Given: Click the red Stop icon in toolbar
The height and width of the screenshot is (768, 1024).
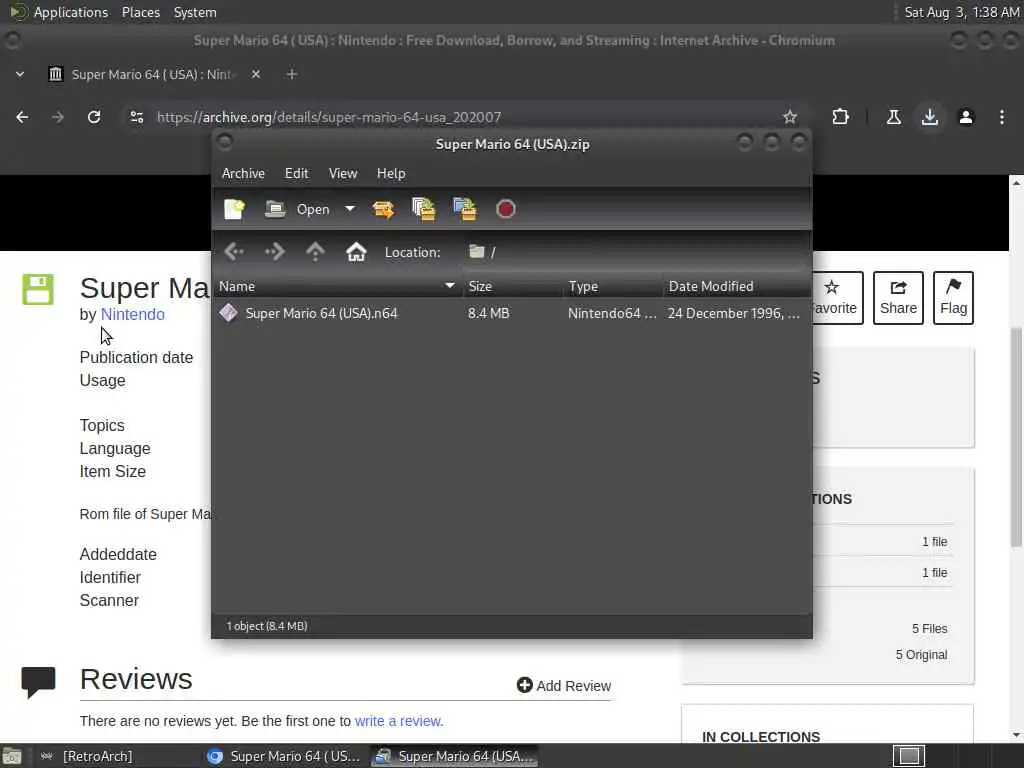Looking at the screenshot, I should click(505, 209).
